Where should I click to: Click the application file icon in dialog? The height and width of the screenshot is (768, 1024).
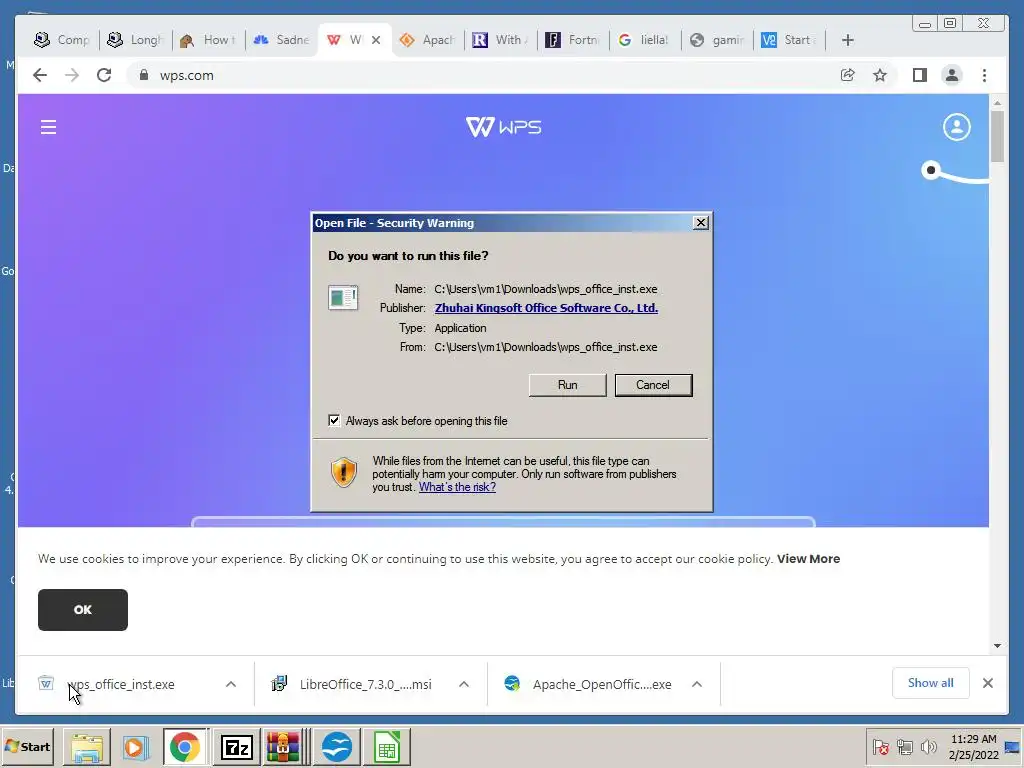click(343, 297)
